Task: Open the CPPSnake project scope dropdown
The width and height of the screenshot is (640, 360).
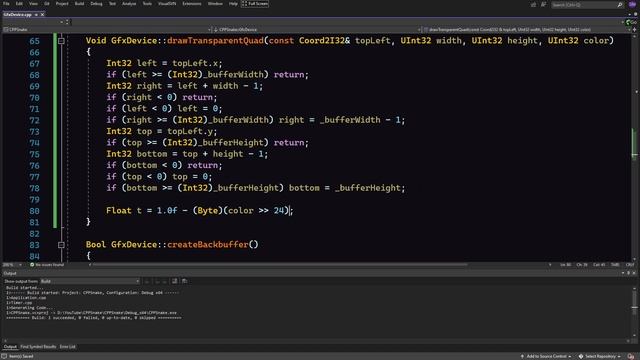Action: (x=107, y=30)
